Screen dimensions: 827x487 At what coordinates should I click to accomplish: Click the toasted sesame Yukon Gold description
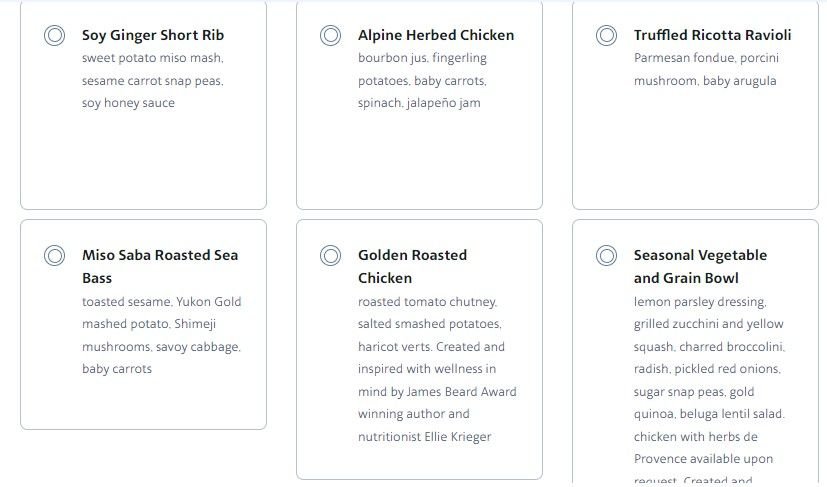point(161,335)
